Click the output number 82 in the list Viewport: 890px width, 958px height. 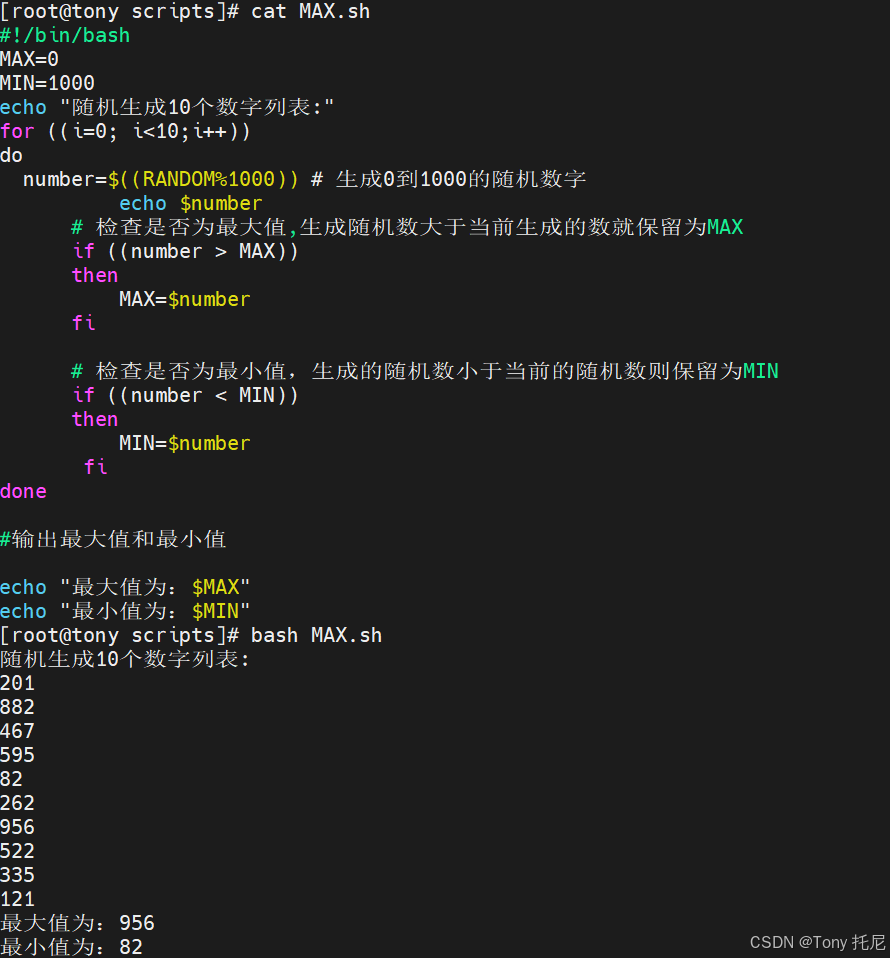[12, 779]
